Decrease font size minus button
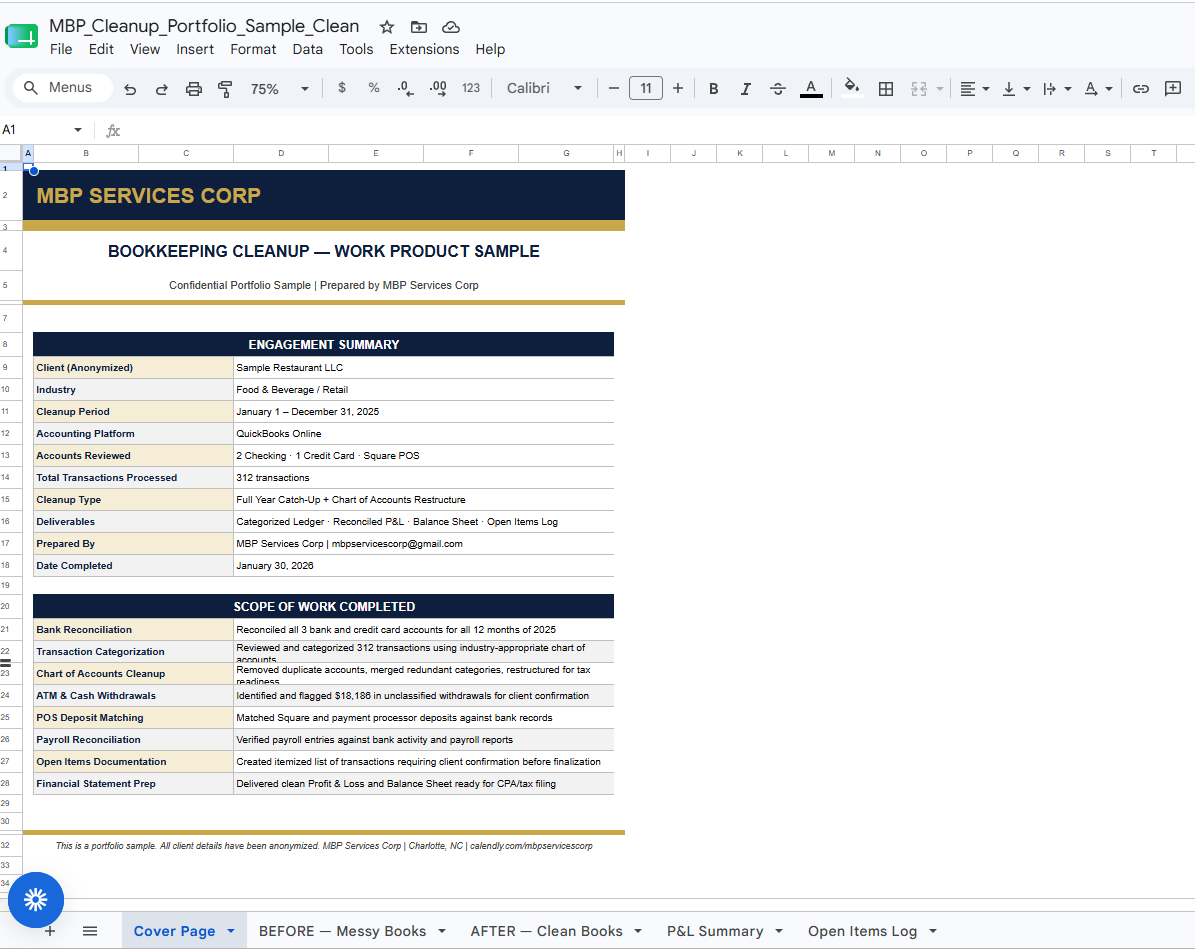 point(614,88)
